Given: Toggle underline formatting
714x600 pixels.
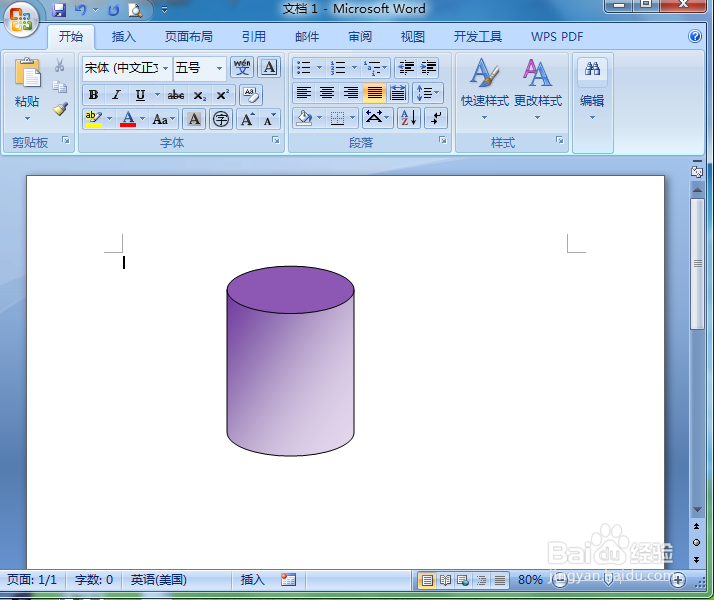Looking at the screenshot, I should [x=140, y=95].
